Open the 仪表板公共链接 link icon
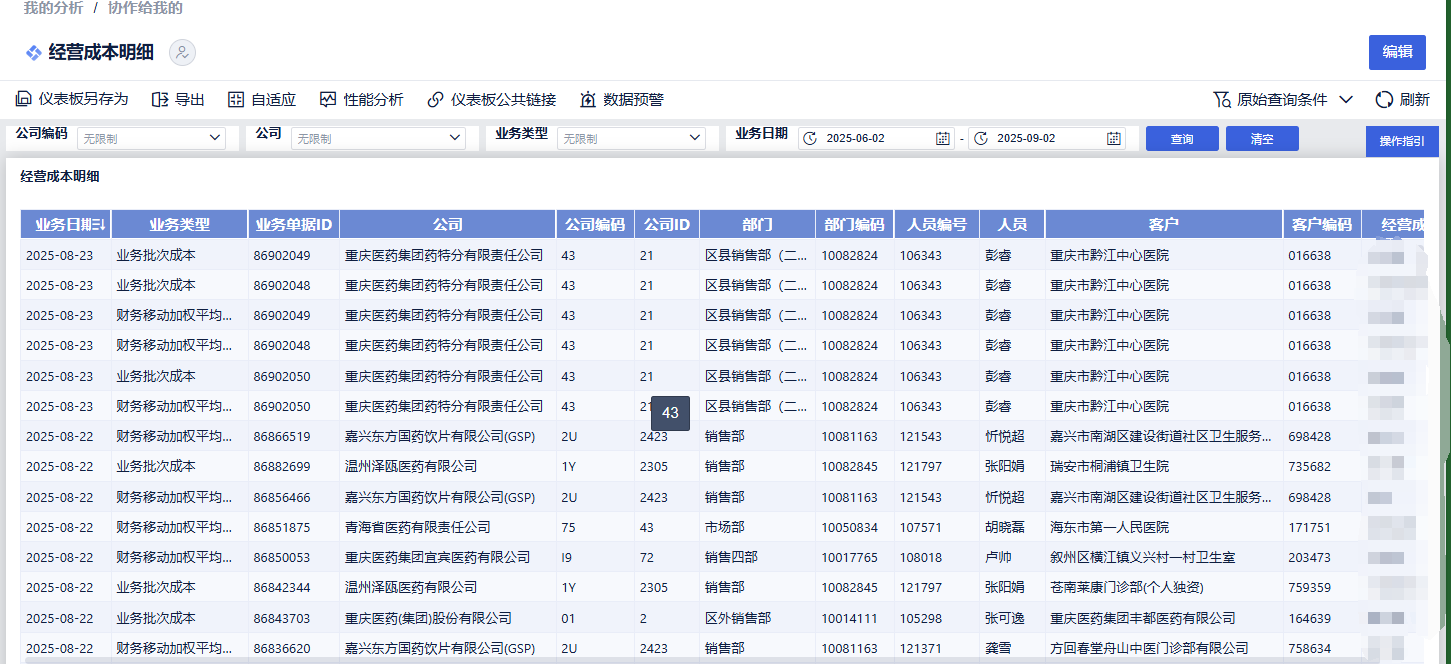The height and width of the screenshot is (664, 1451). 435,99
